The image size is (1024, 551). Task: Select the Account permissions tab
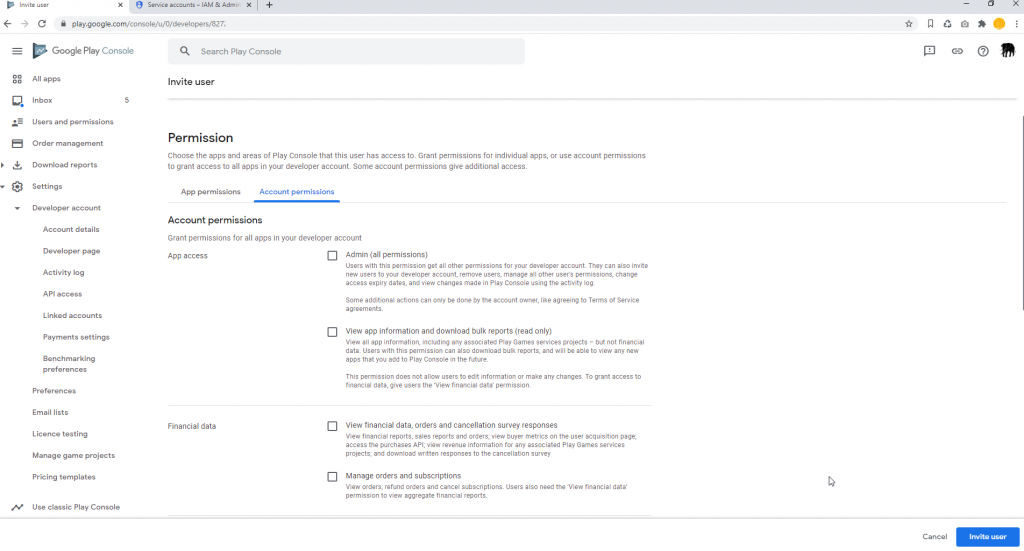(296, 192)
